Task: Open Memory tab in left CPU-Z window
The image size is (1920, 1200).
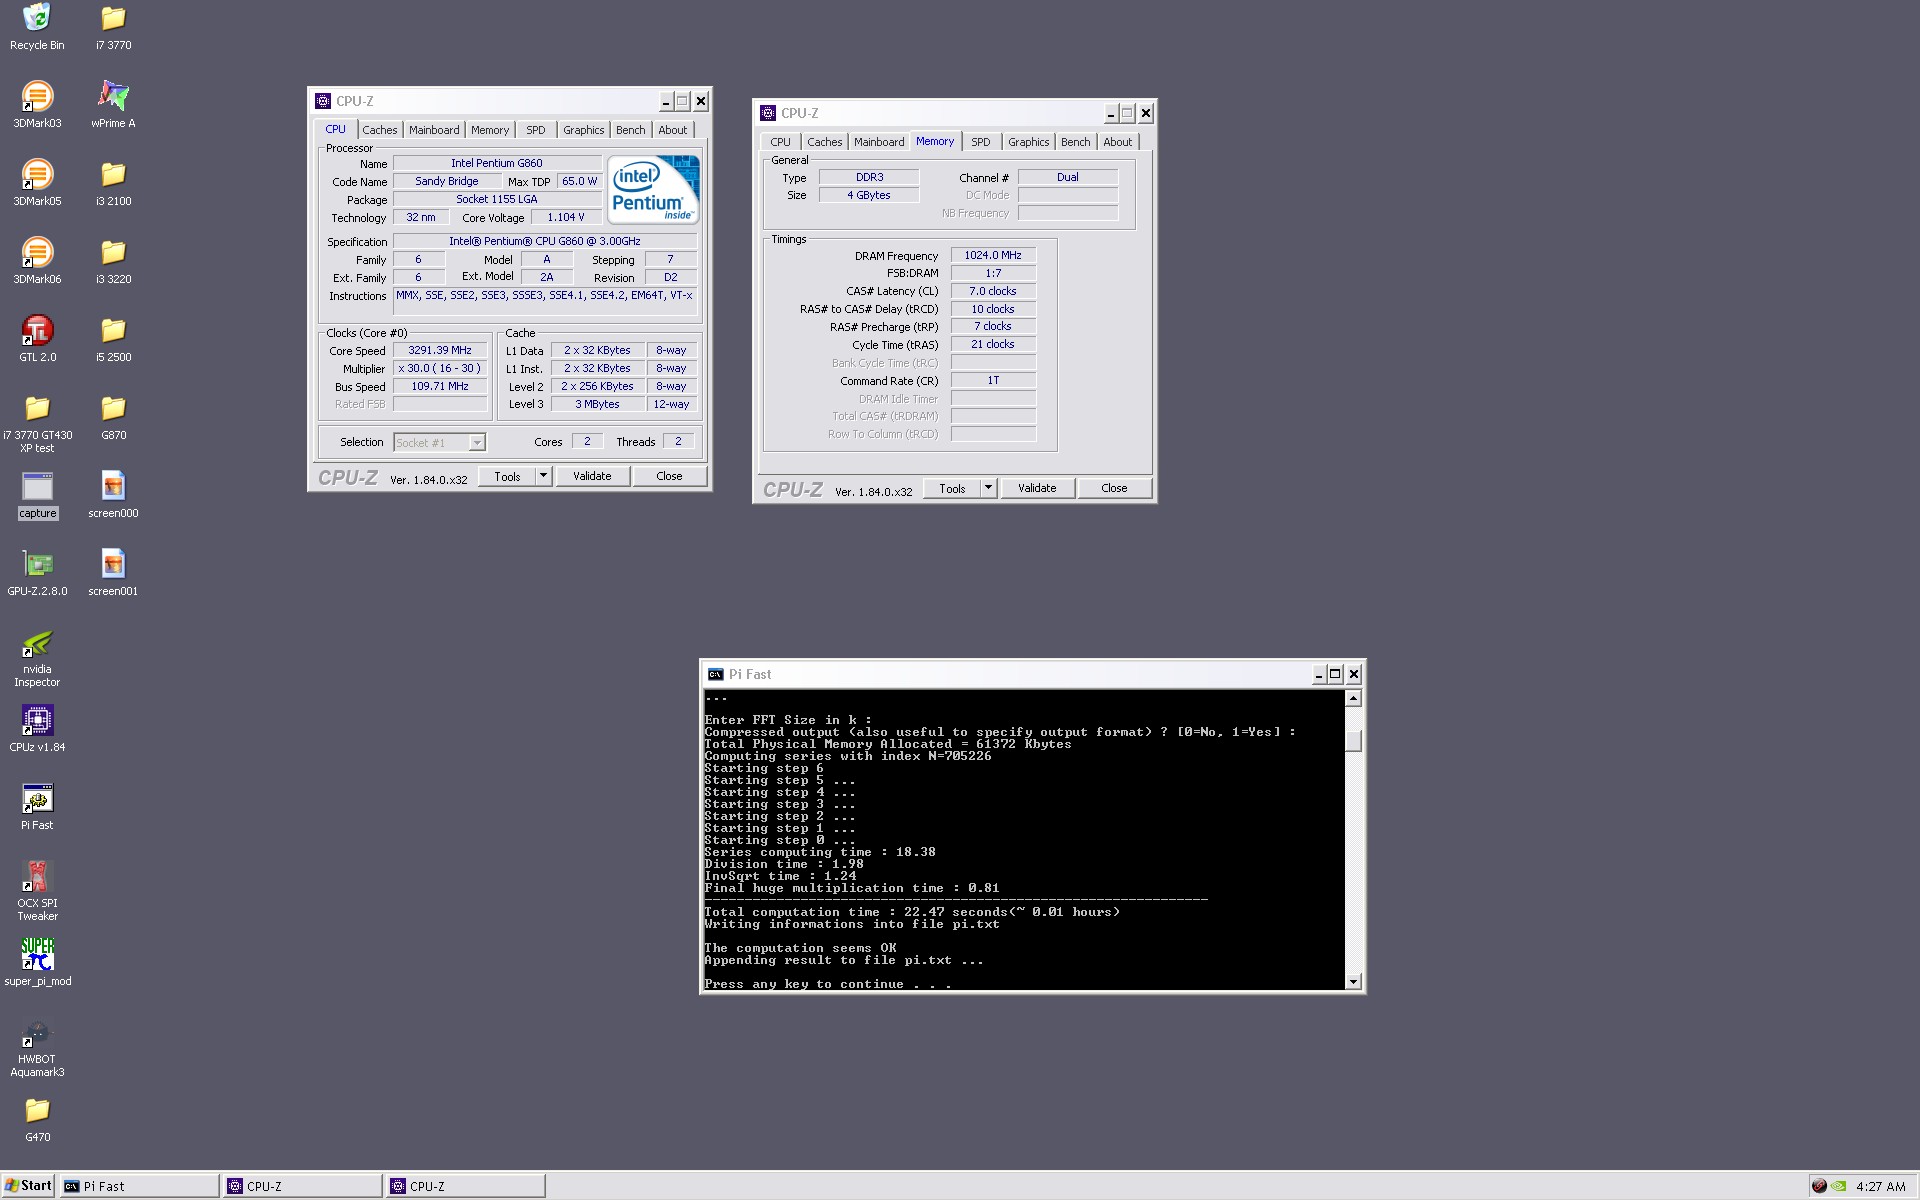Action: click(x=490, y=130)
